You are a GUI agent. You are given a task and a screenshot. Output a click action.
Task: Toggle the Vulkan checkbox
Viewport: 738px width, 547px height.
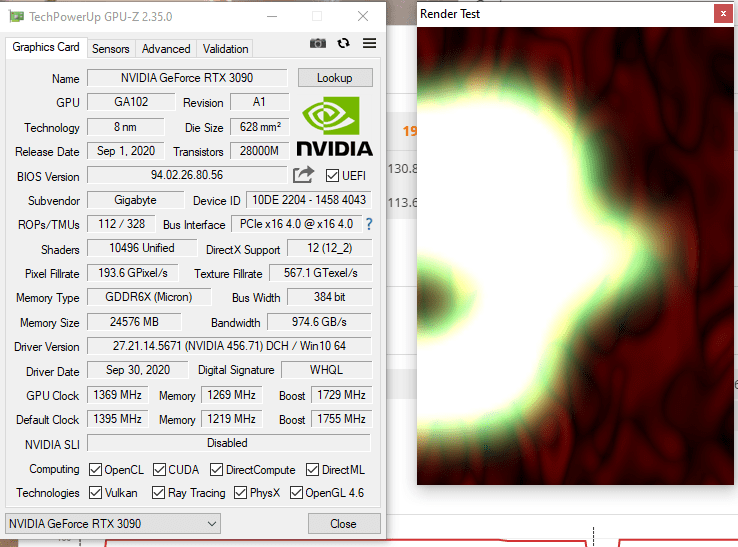(x=96, y=492)
